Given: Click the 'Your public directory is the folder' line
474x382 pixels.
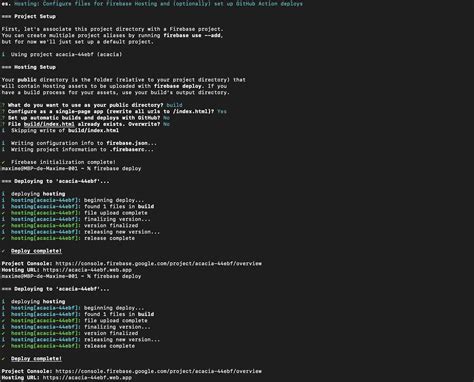Looking at the screenshot, I should 124,80.
